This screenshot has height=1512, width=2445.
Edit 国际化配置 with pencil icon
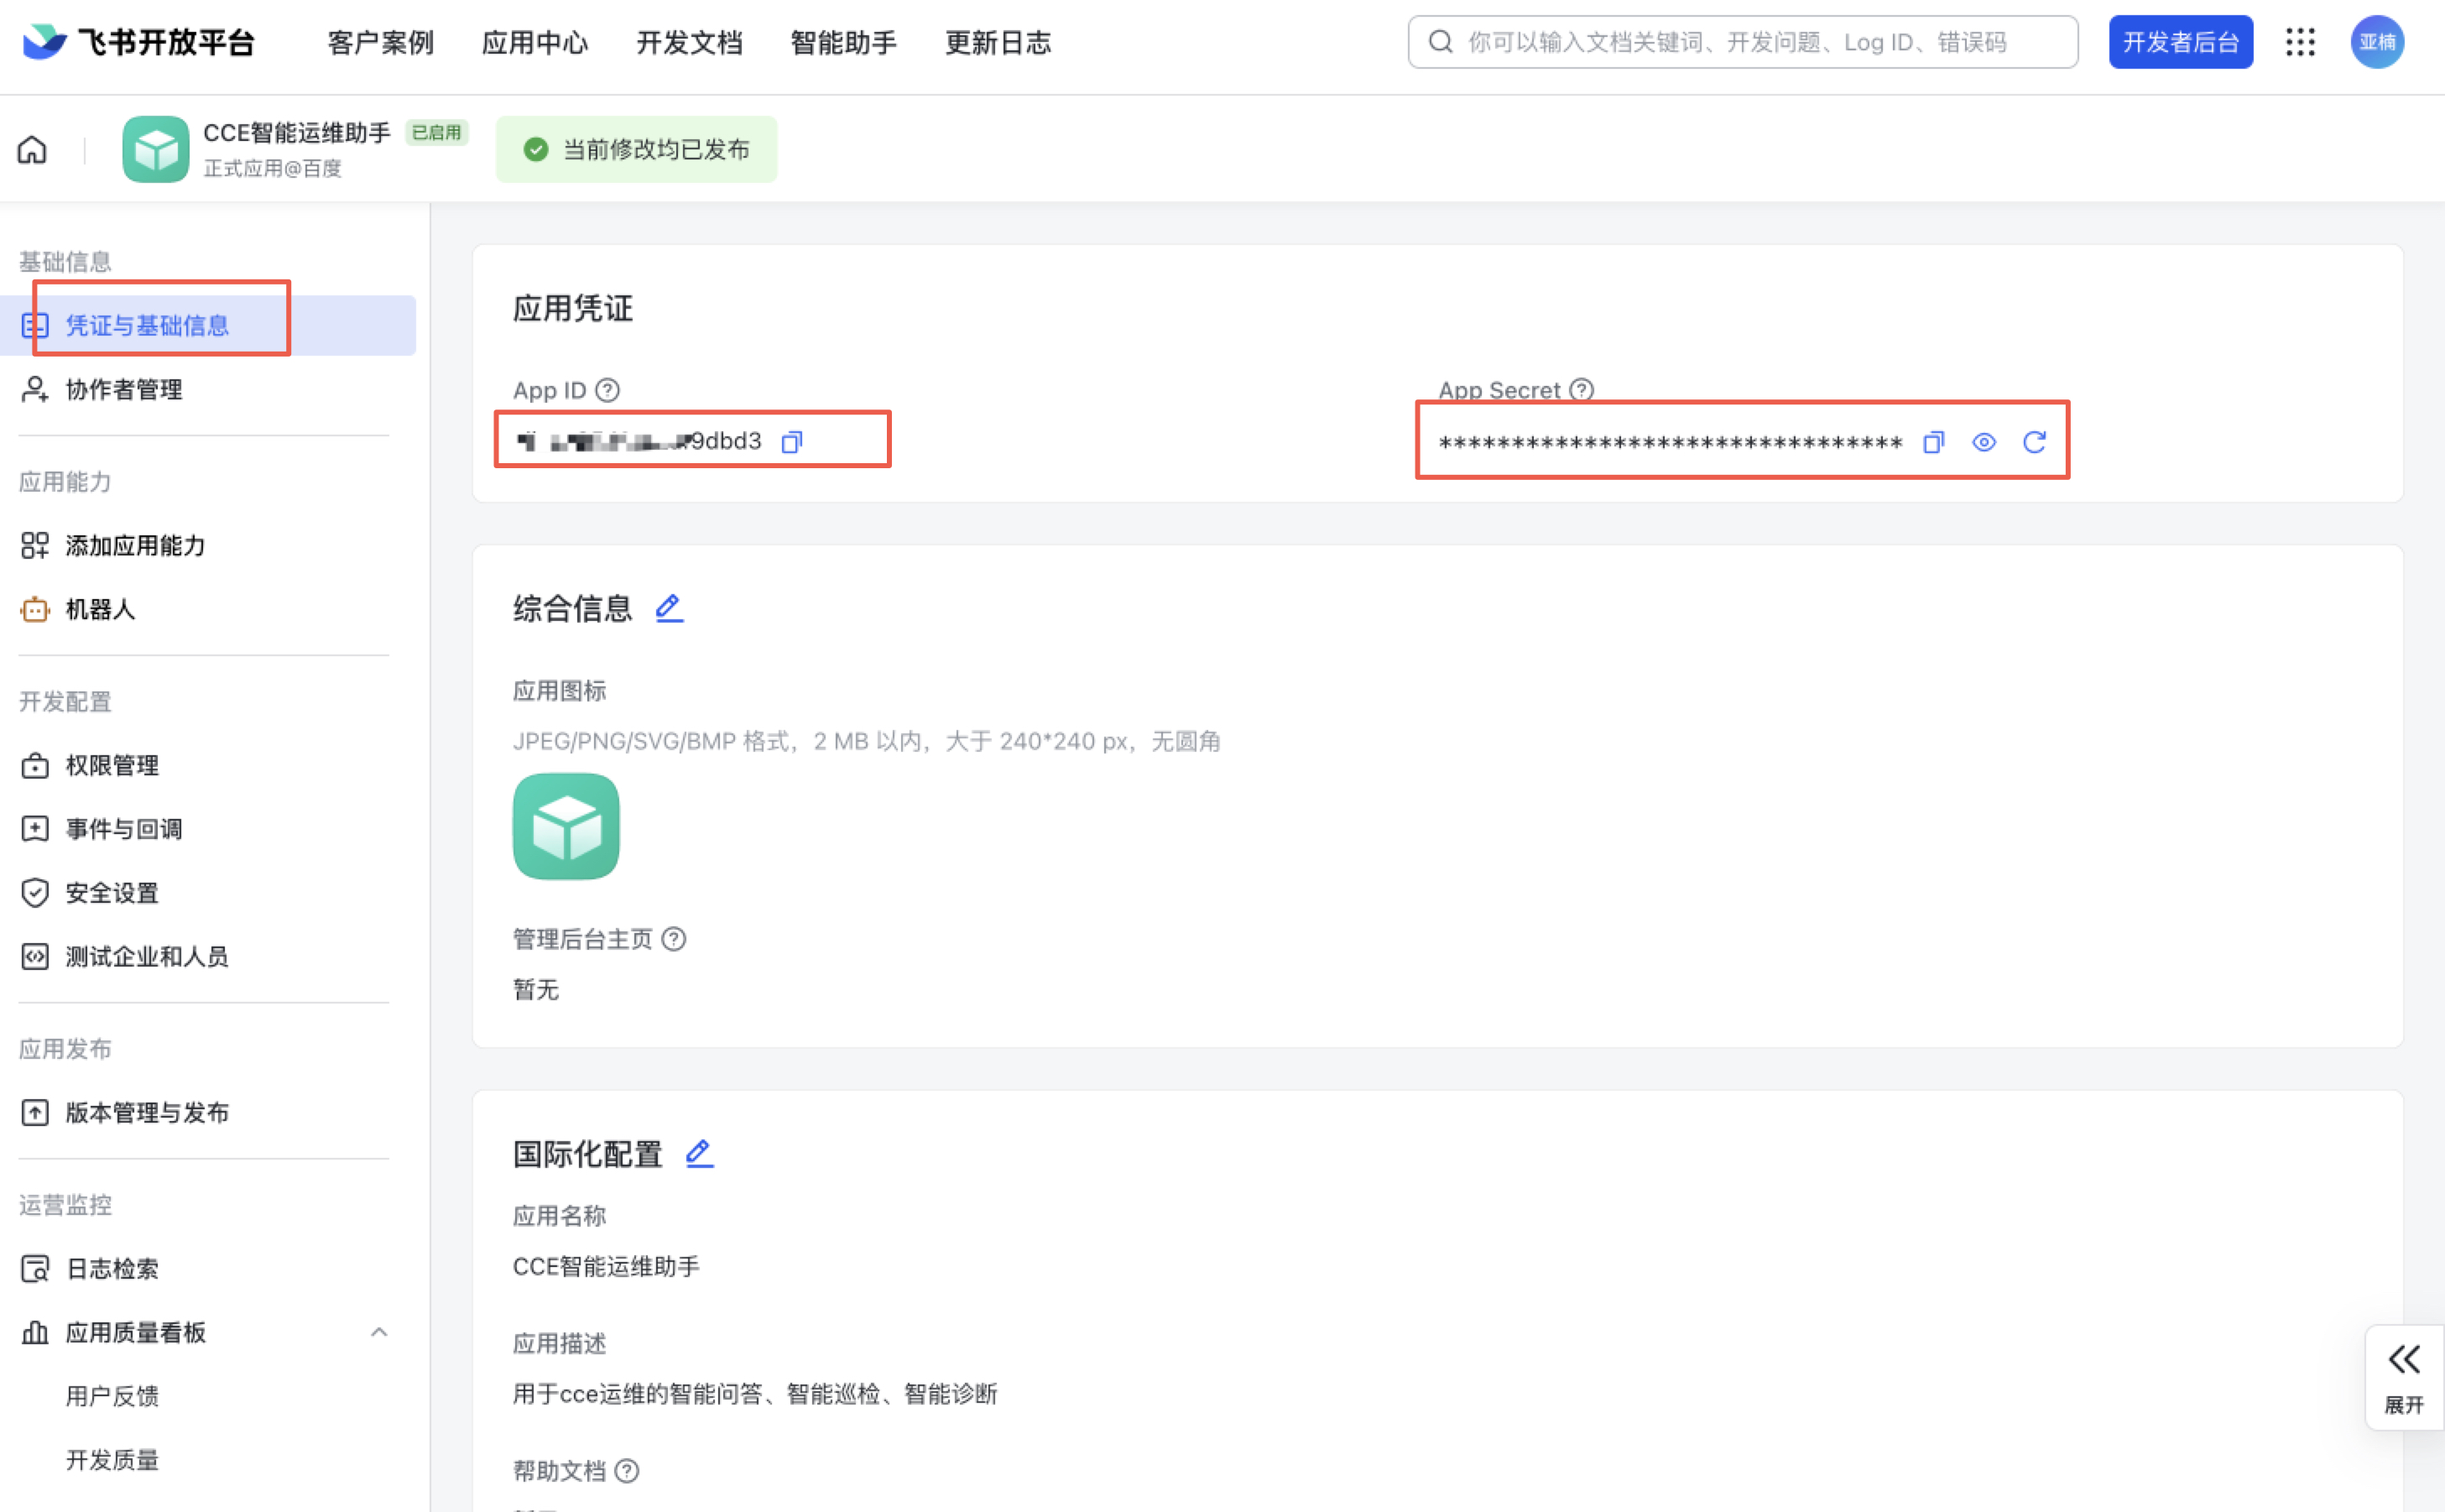click(x=699, y=1154)
